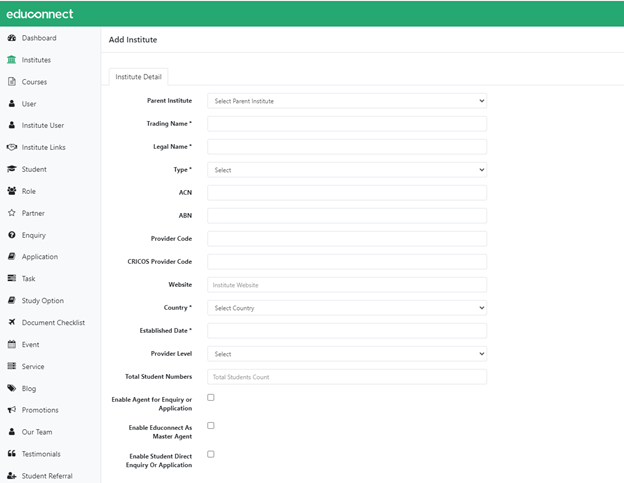Click the Blog tag icon
This screenshot has width=624, height=483.
tap(12, 388)
